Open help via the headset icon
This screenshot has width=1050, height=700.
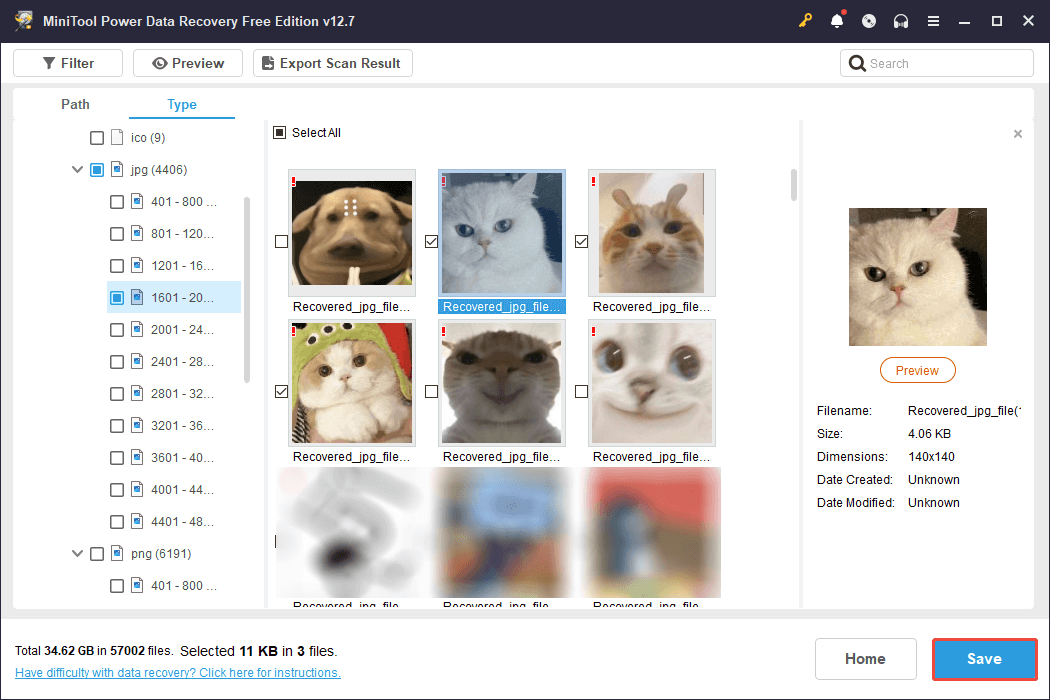(901, 20)
